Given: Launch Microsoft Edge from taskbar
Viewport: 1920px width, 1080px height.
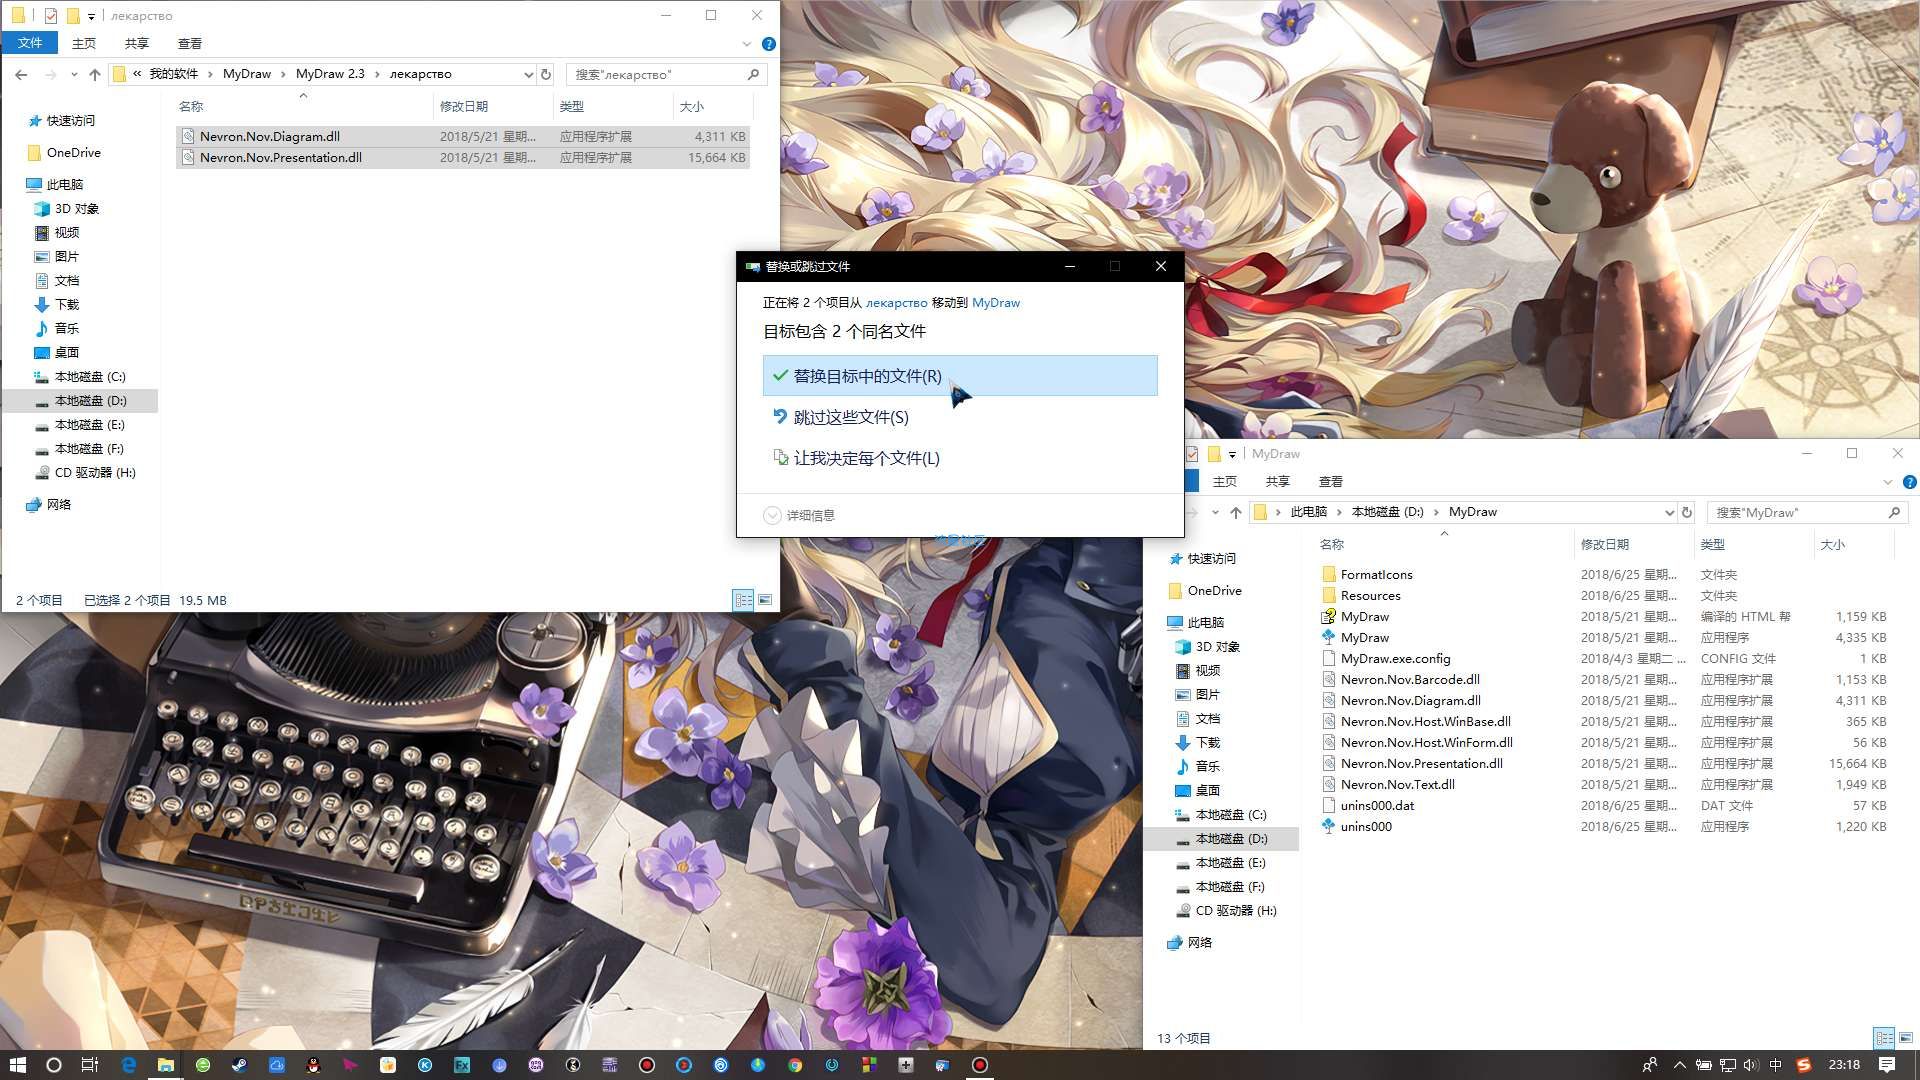Looking at the screenshot, I should pos(128,1065).
